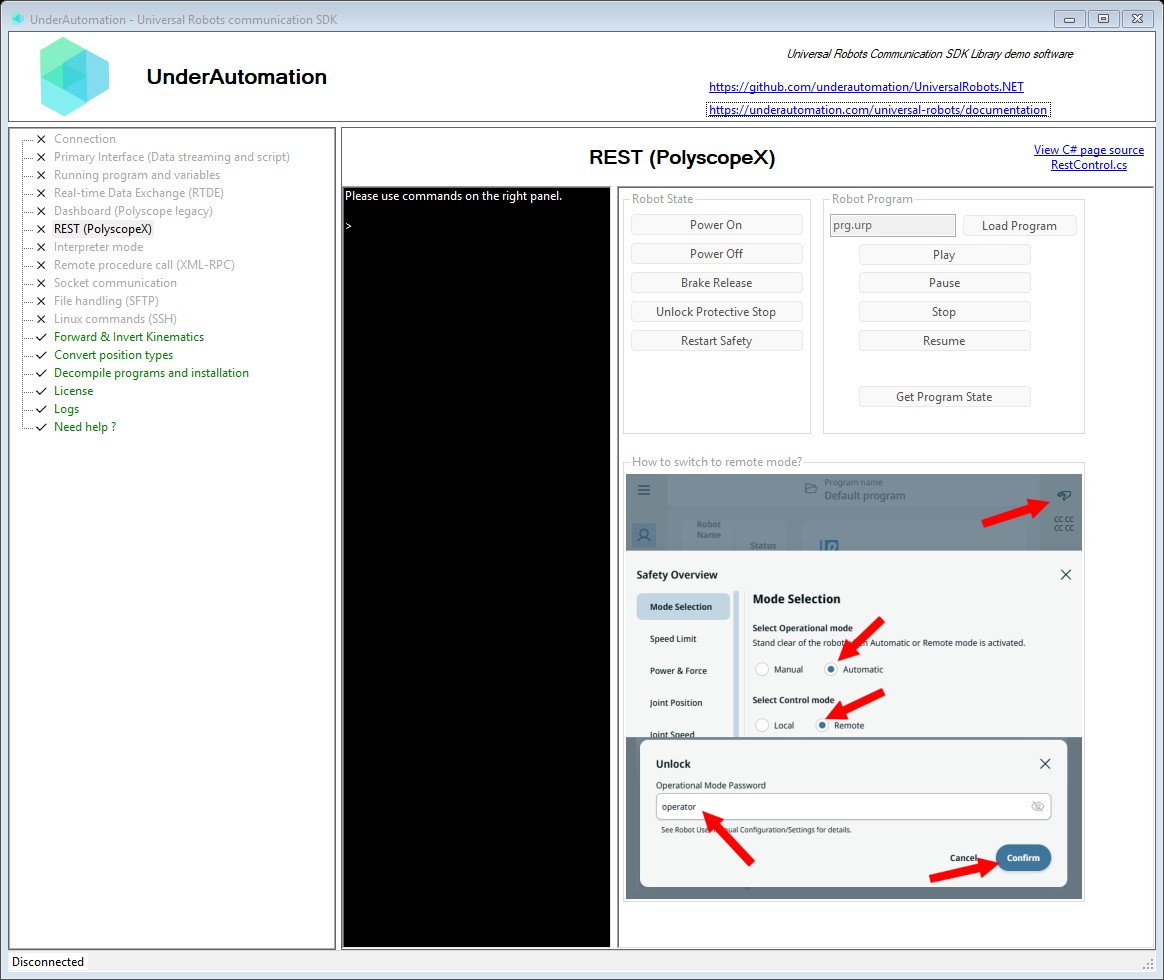The image size is (1164, 980).
Task: Click the Power Off button
Action: tap(716, 254)
